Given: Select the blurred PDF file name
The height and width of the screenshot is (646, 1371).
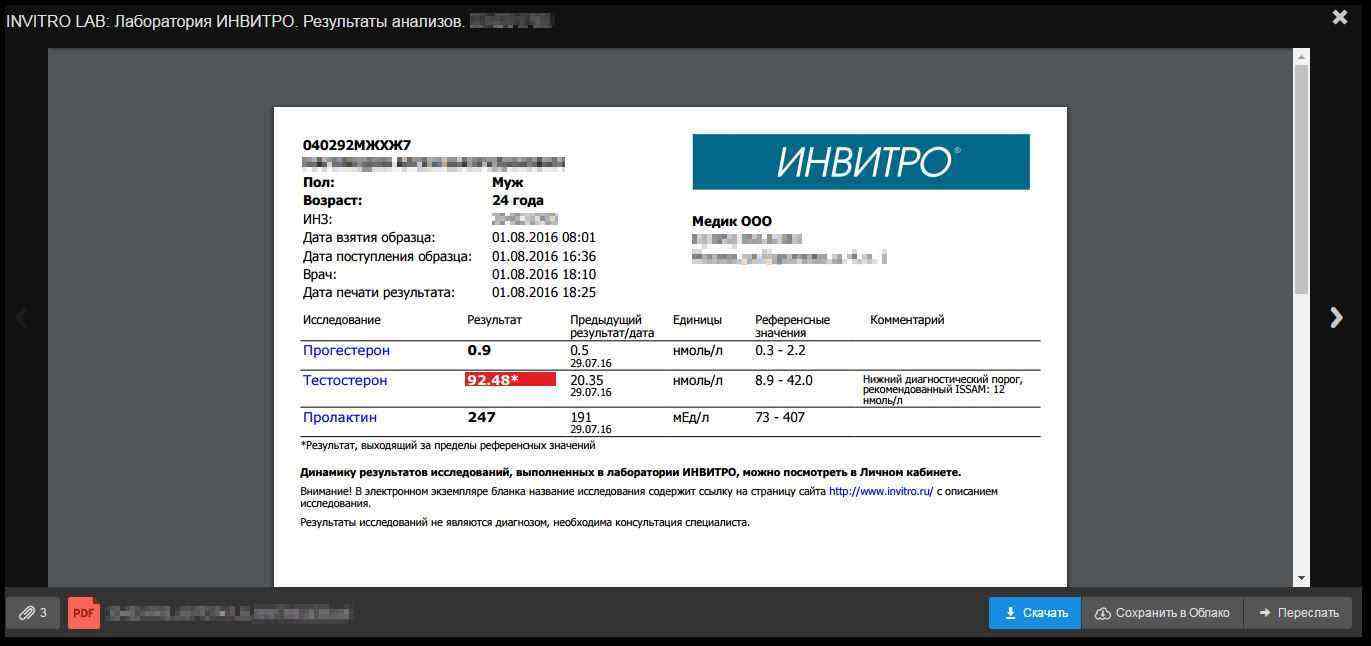Looking at the screenshot, I should point(228,613).
